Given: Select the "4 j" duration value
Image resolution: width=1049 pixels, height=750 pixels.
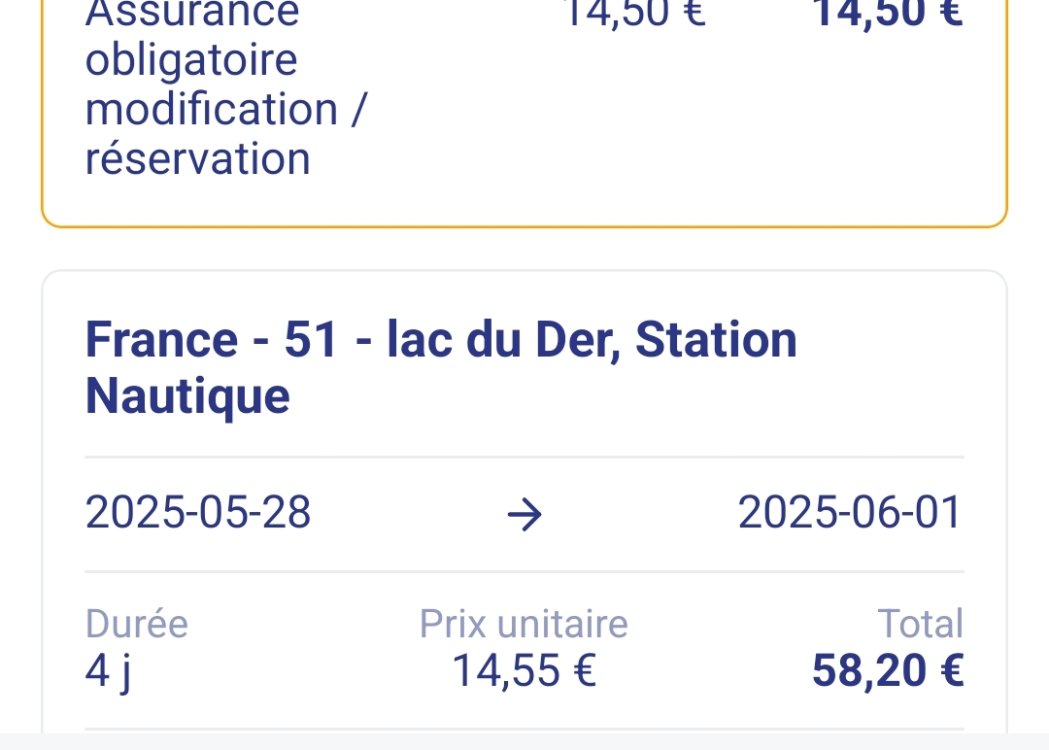Looking at the screenshot, I should coord(108,670).
